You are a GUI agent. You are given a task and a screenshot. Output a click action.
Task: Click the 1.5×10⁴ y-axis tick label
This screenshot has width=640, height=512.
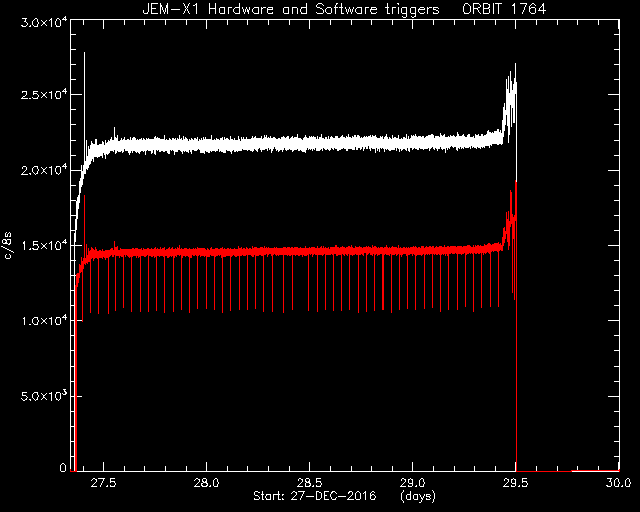(x=44, y=245)
